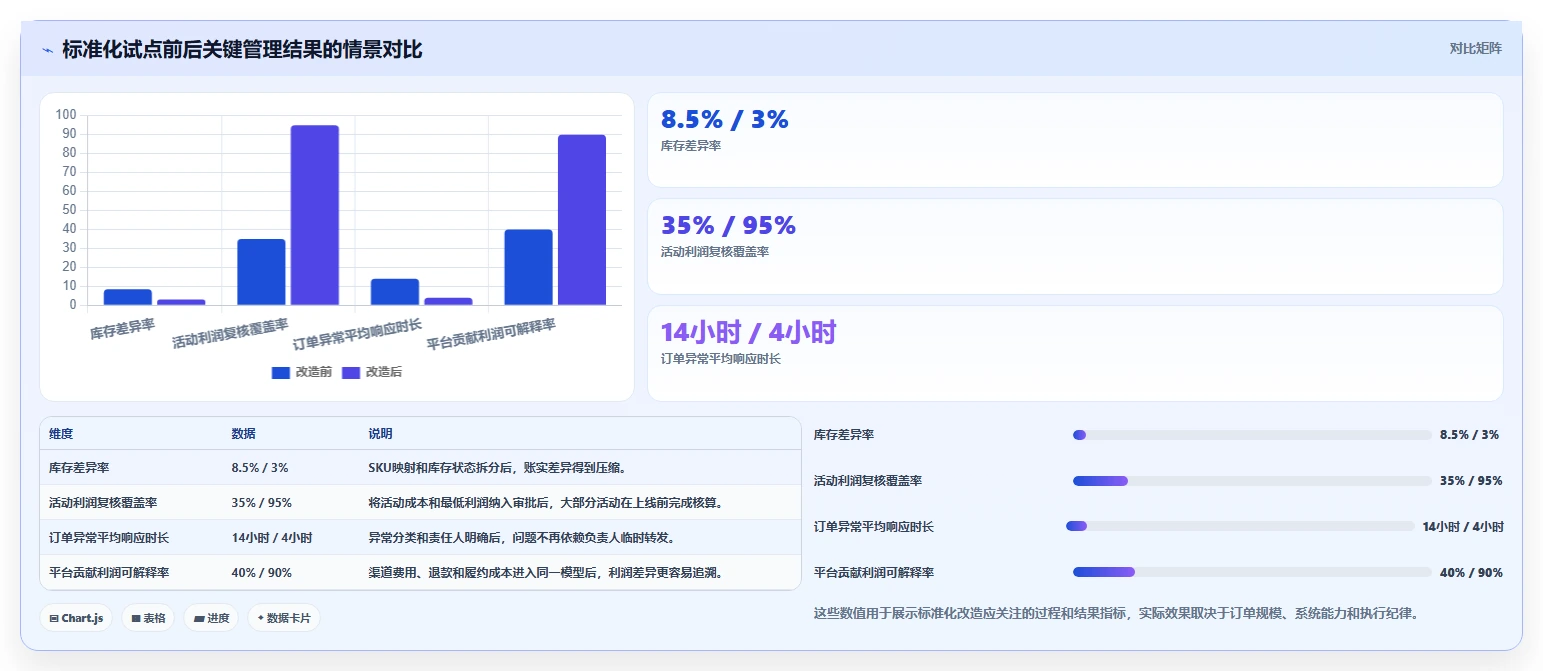Click the 改造后 bar for 平台贡献利润可解释率
Screen dimensions: 1543x671
point(582,220)
